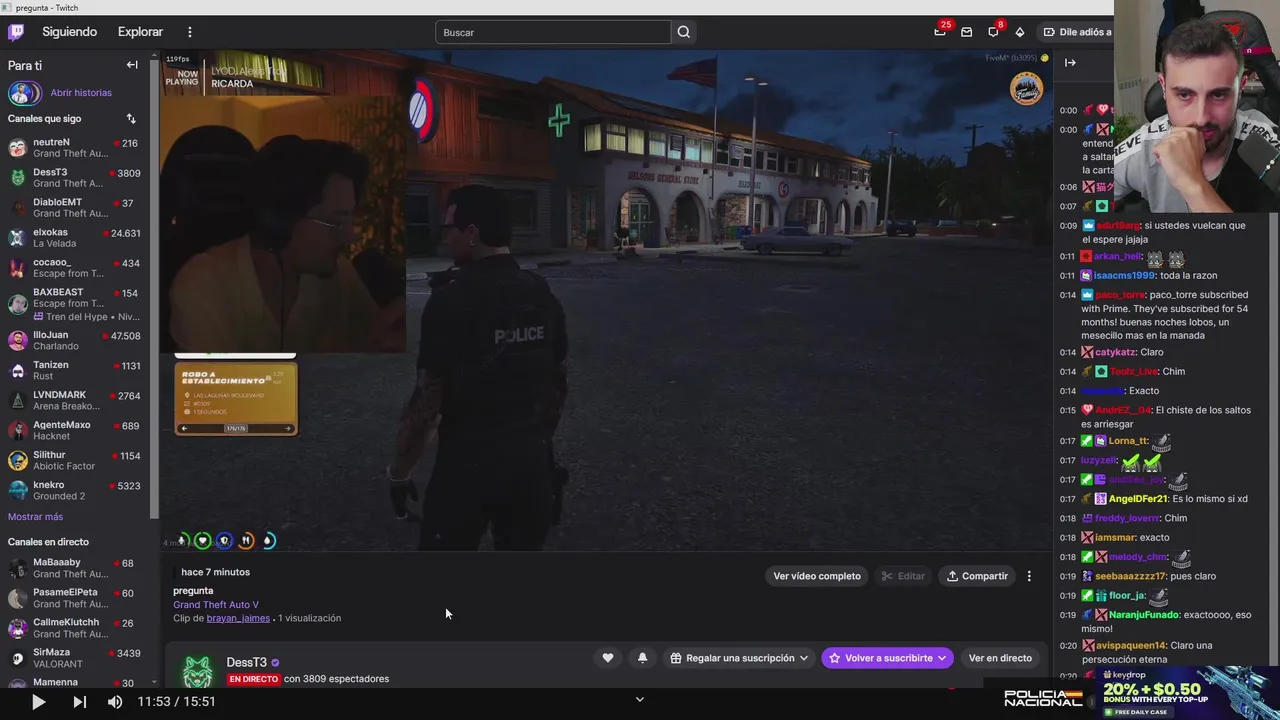1280x720 pixels.
Task: Click the Ver vídeo completo button
Action: pyautogui.click(x=817, y=576)
